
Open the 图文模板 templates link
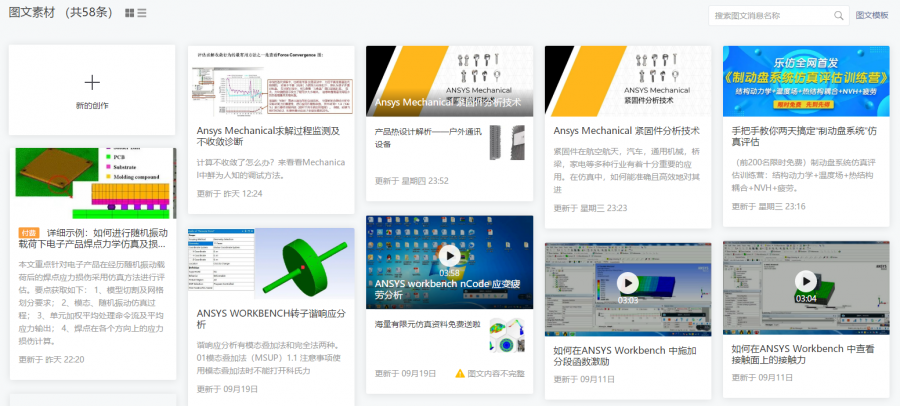(x=872, y=16)
